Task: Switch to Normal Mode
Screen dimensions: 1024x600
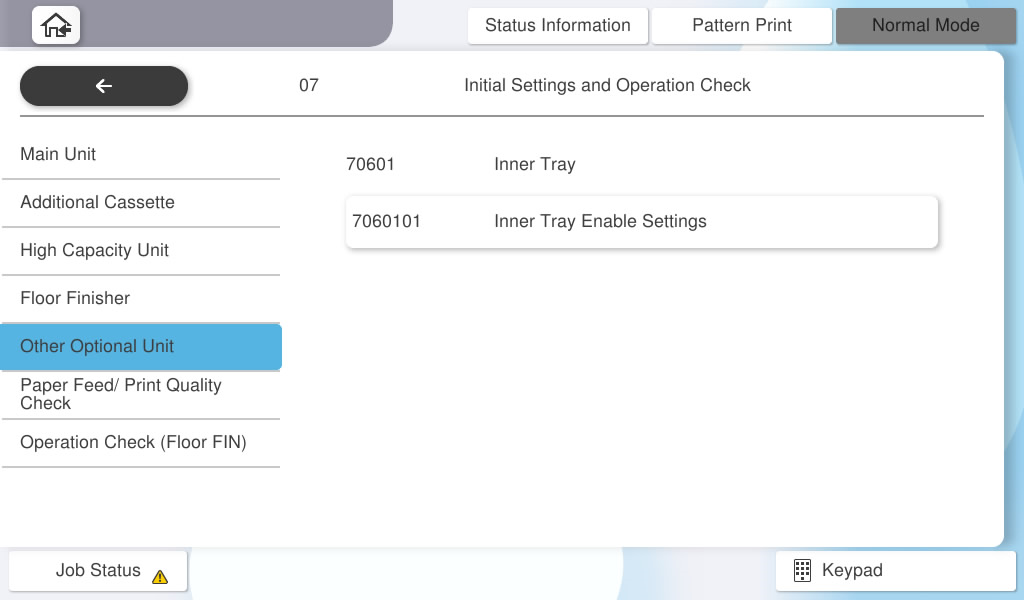Action: [925, 26]
